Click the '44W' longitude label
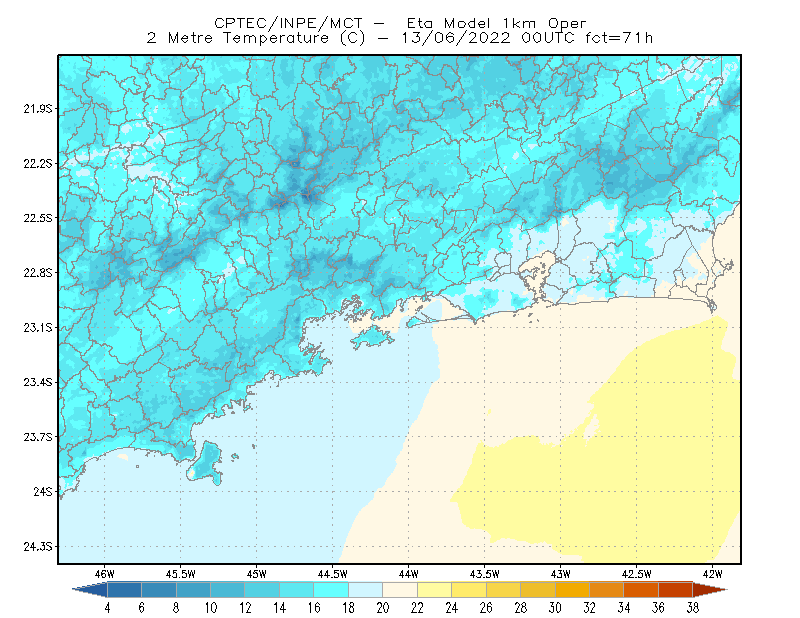800x618 pixels. click(409, 574)
